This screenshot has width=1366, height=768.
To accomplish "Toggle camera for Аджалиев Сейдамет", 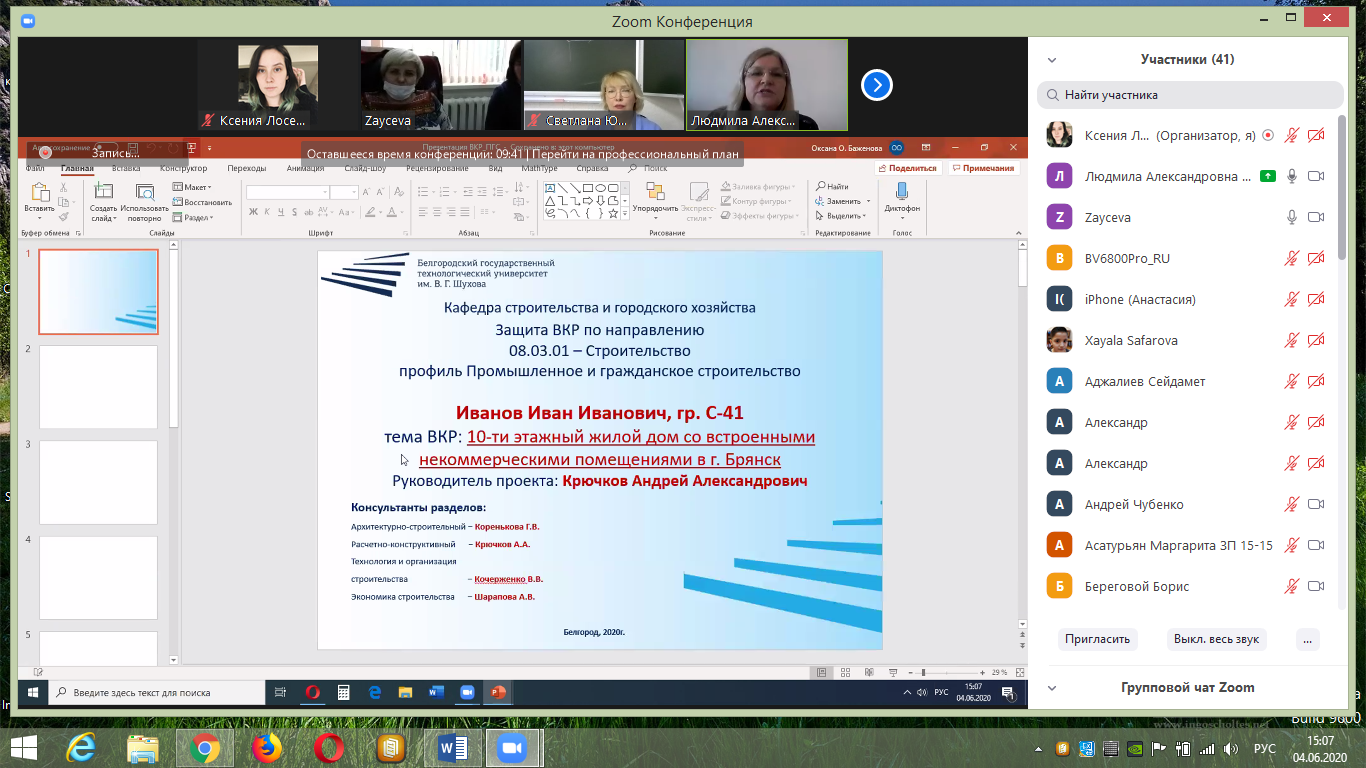I will click(x=1316, y=381).
